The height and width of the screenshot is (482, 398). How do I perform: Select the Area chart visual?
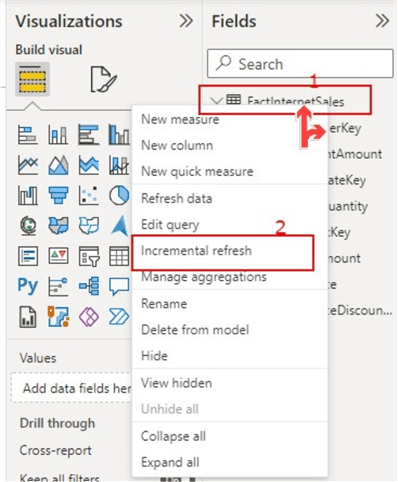(x=58, y=165)
